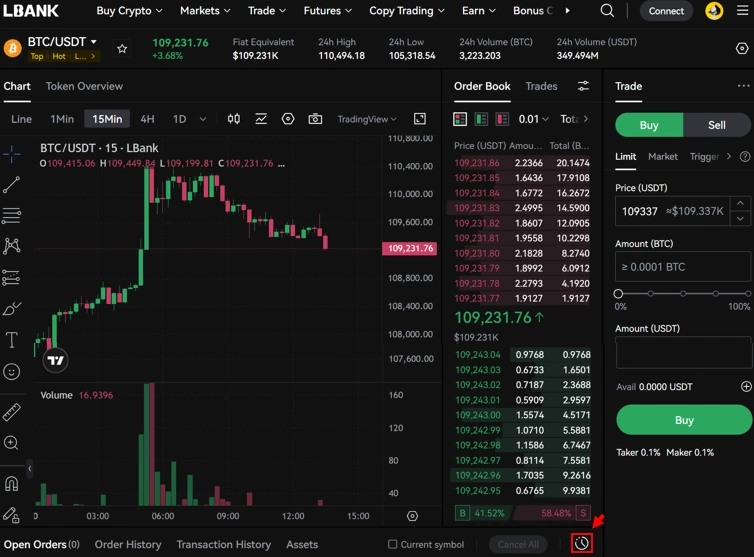
Task: Open the Futures dropdown menu
Action: pos(327,11)
